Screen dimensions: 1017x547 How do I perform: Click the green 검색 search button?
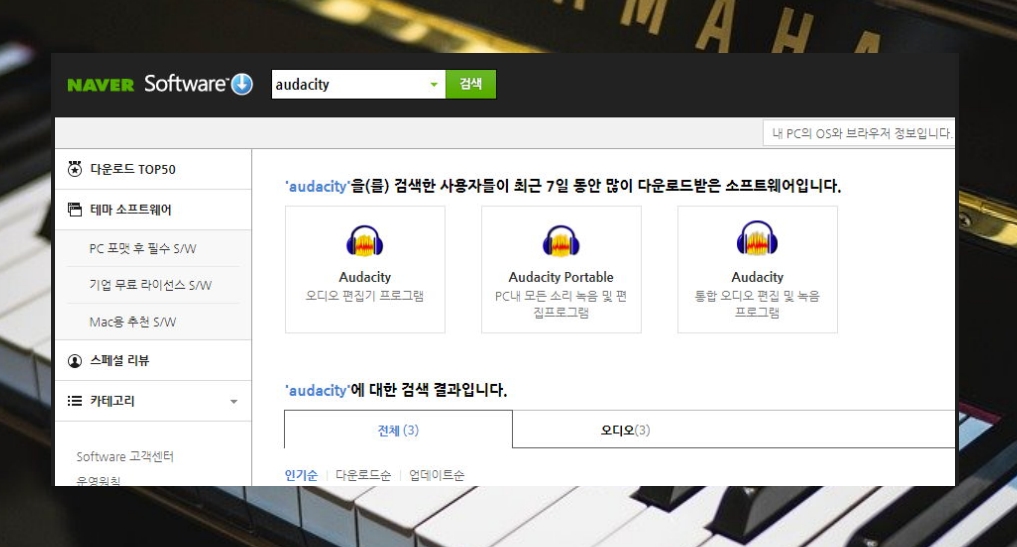point(471,84)
